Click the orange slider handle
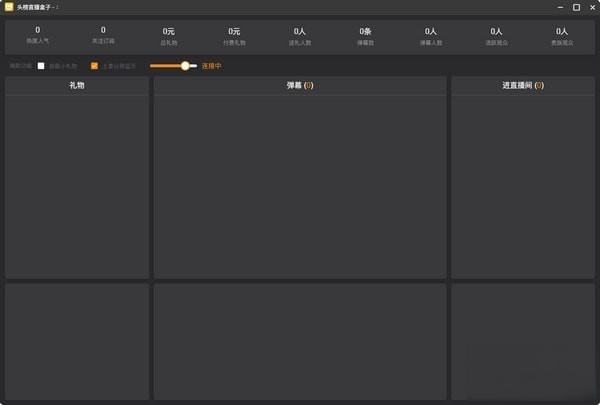Image resolution: width=600 pixels, height=405 pixels. coord(185,66)
